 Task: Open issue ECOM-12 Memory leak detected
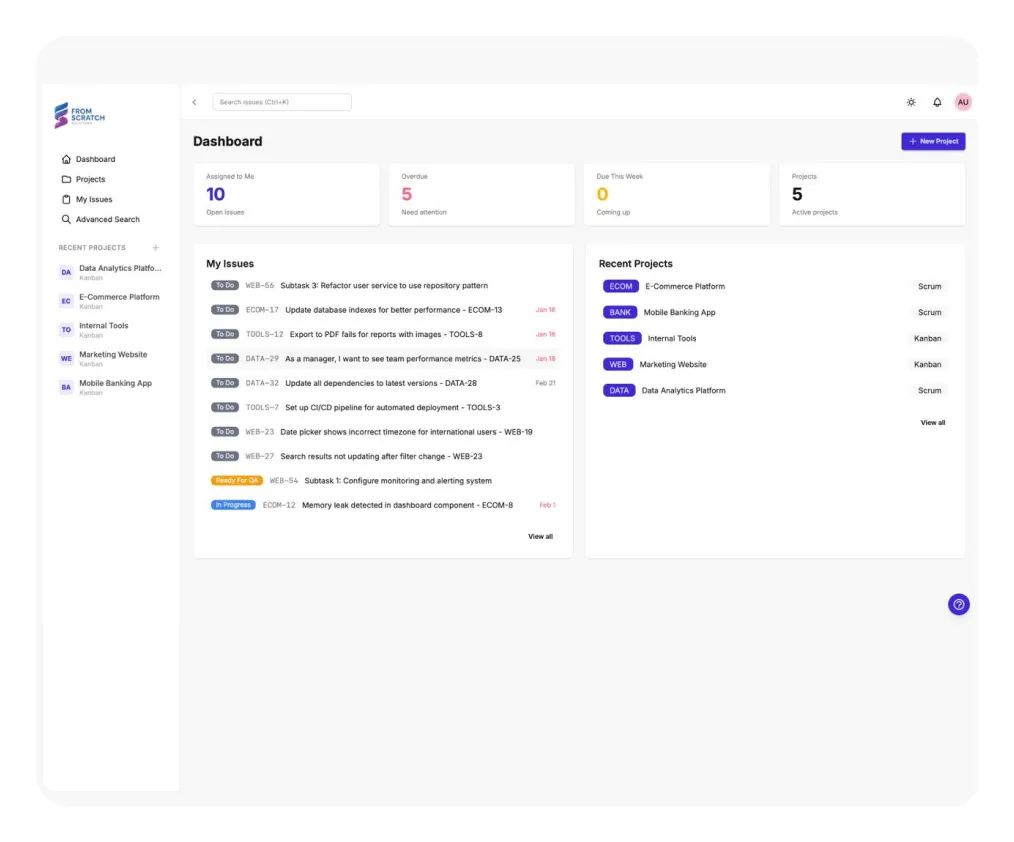[x=407, y=505]
